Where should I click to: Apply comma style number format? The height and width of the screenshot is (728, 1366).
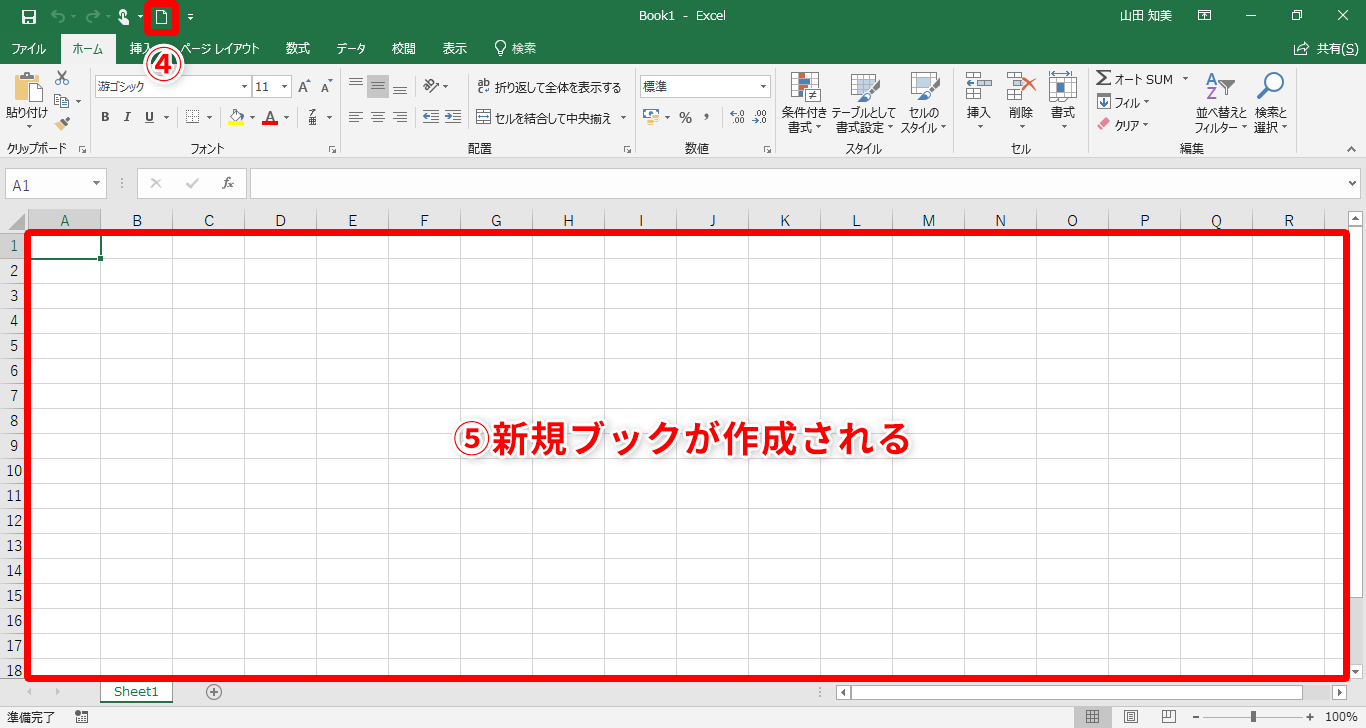click(708, 117)
